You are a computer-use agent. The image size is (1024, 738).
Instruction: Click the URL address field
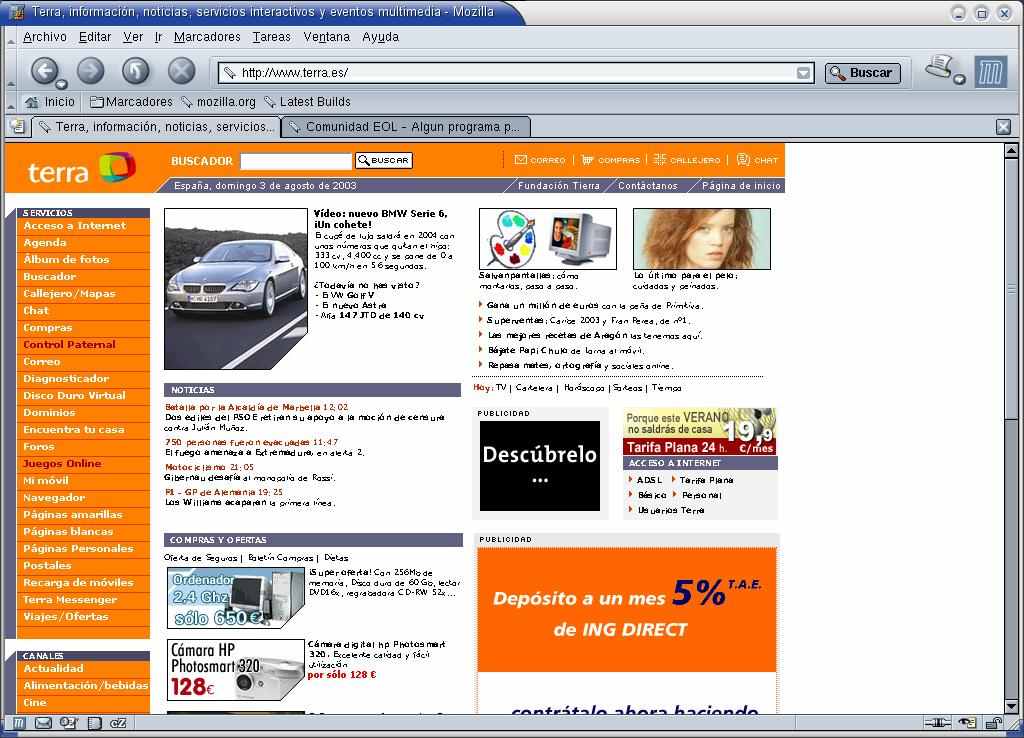tap(516, 72)
